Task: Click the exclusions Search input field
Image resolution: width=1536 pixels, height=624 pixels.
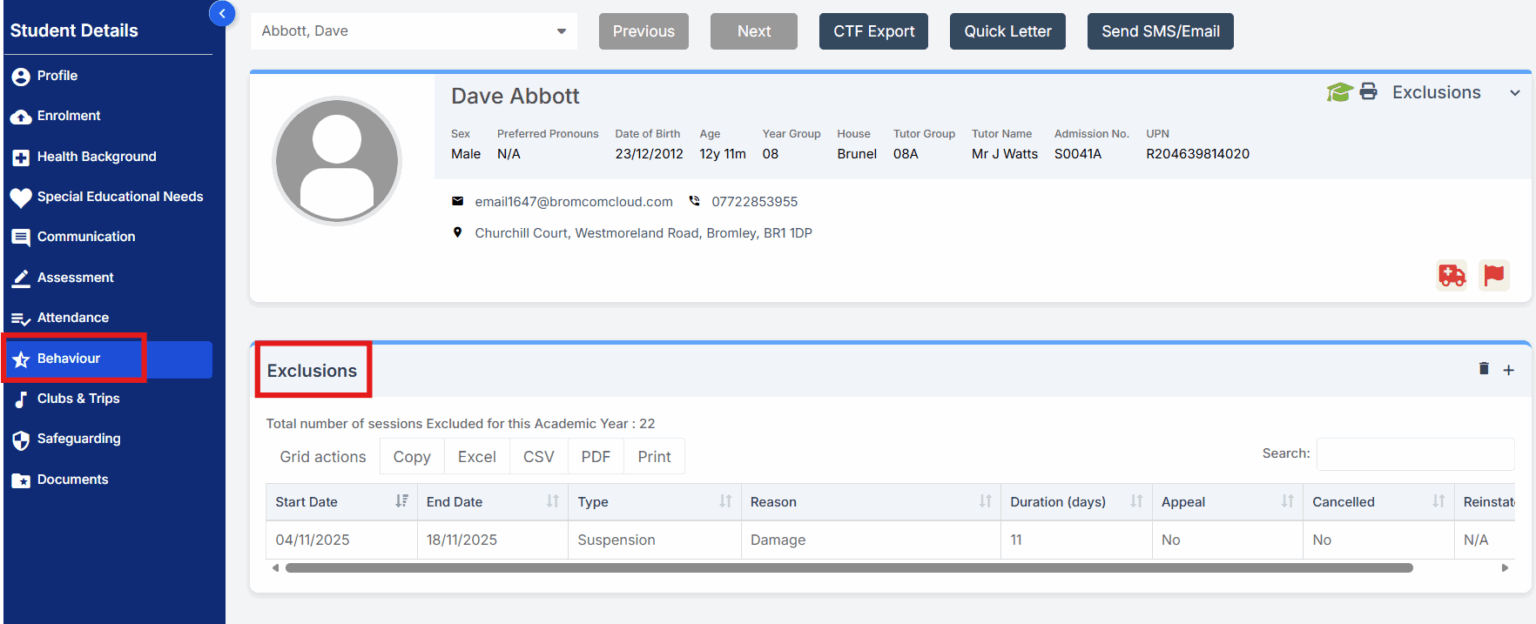Action: click(1414, 454)
